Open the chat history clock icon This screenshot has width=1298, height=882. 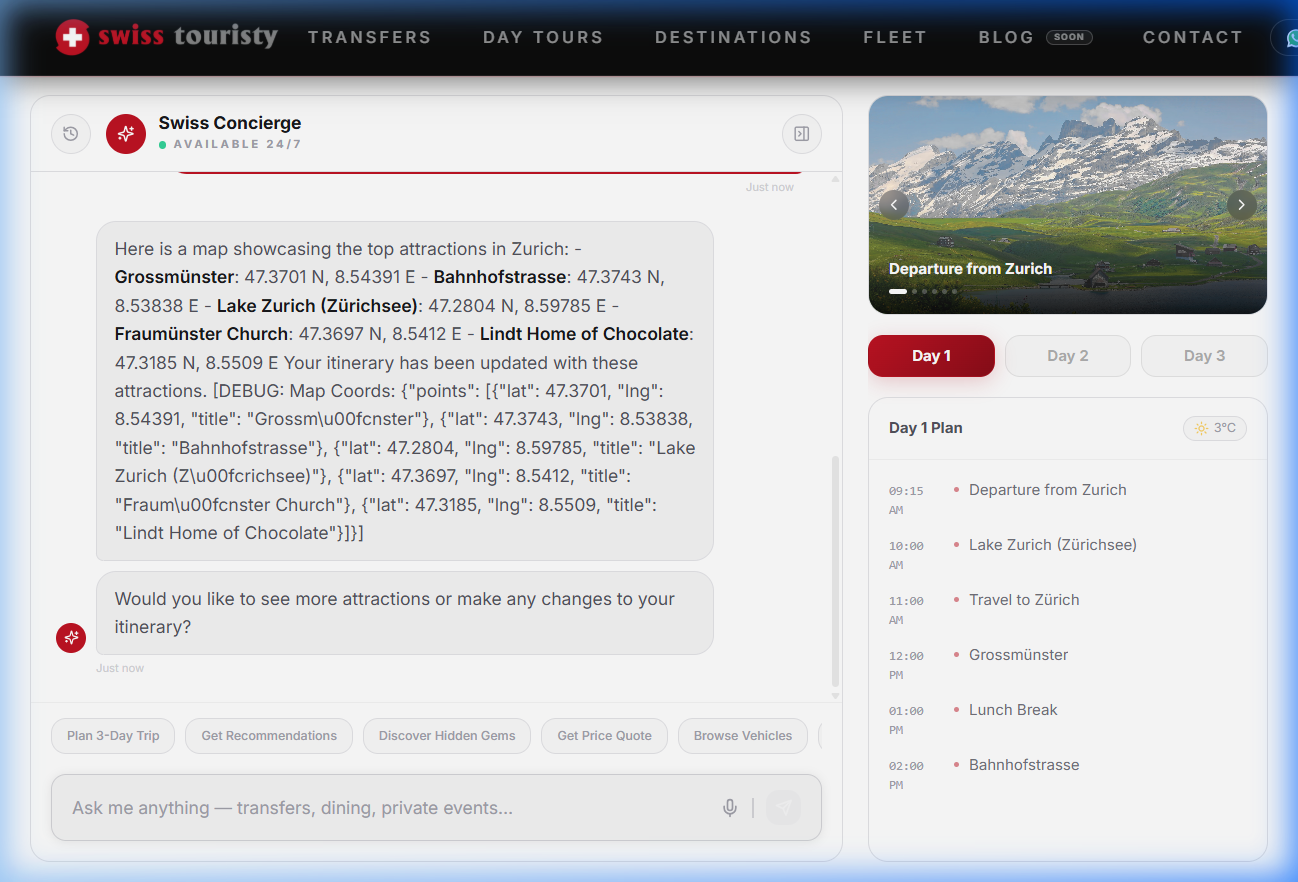pyautogui.click(x=71, y=133)
